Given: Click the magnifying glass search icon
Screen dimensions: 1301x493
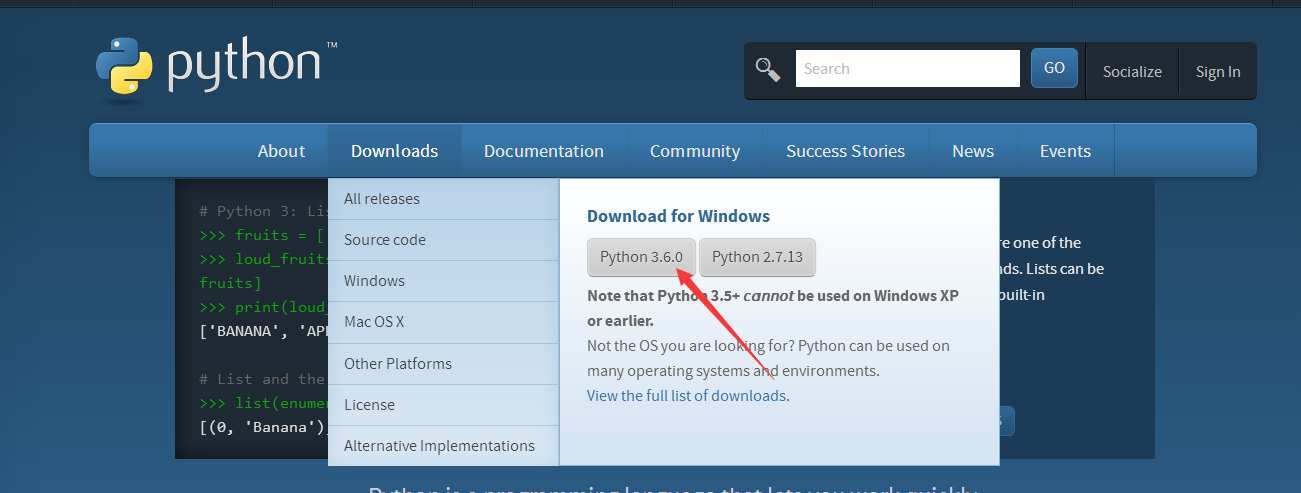Looking at the screenshot, I should 768,69.
